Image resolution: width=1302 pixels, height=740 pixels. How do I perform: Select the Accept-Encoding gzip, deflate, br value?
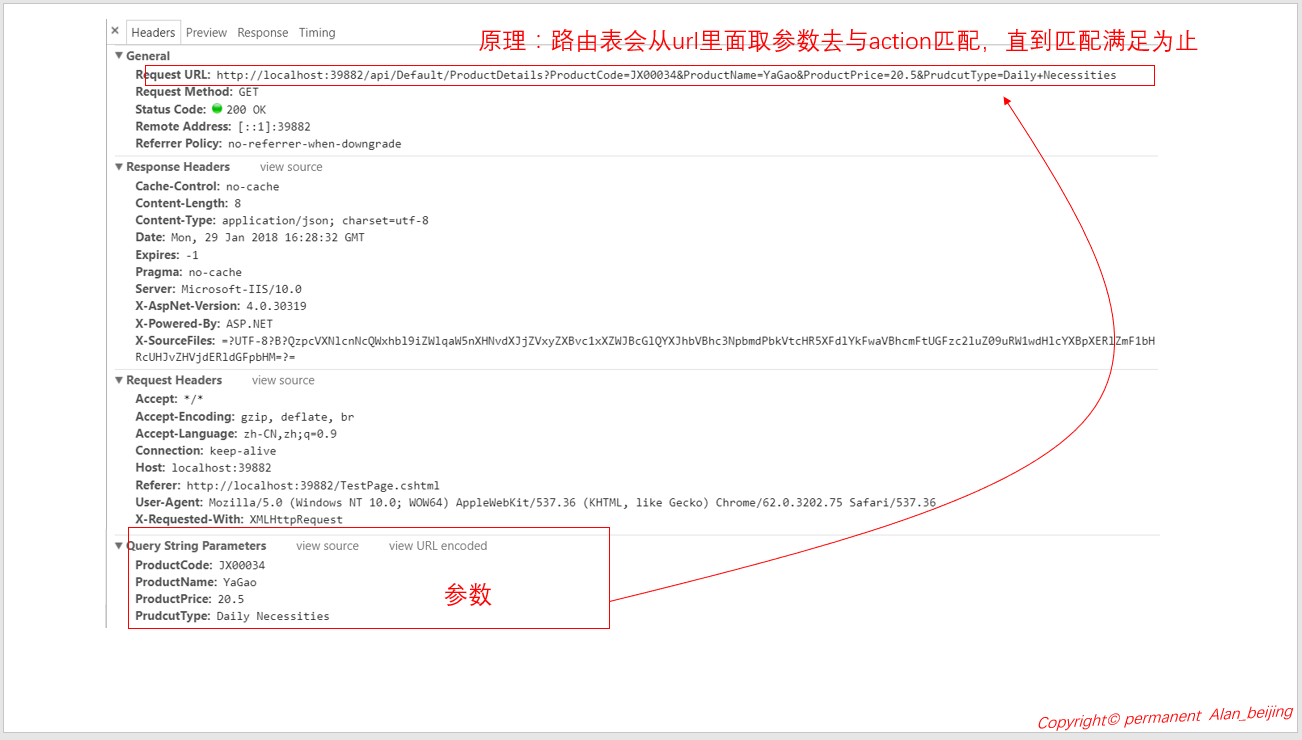tap(297, 417)
